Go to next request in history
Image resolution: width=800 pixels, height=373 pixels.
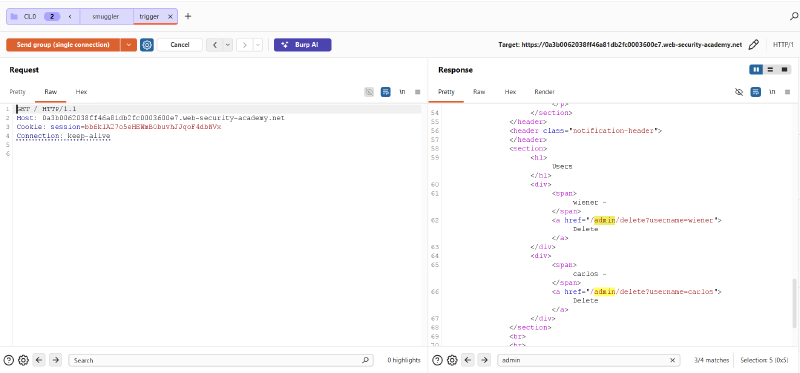(244, 45)
